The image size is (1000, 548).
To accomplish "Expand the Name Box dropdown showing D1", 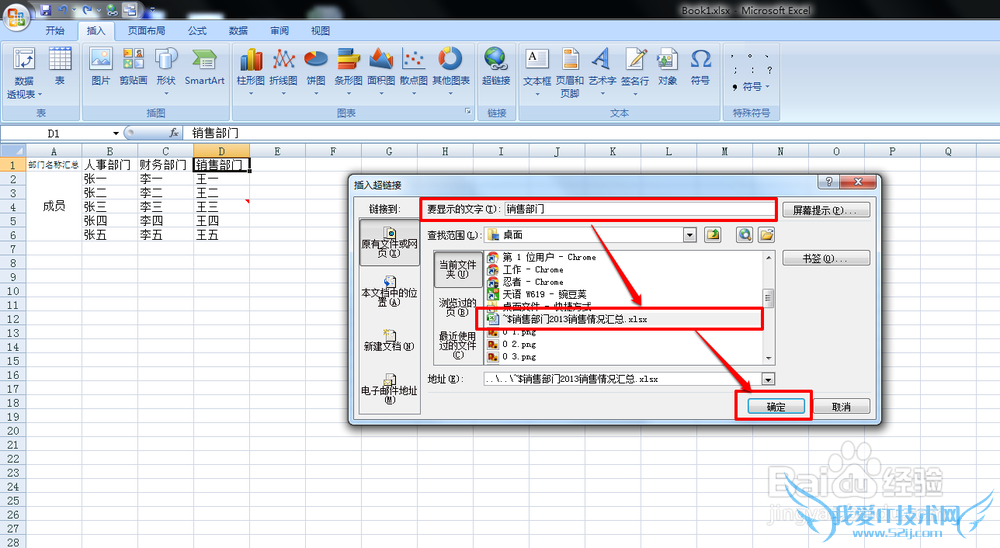I will point(116,133).
